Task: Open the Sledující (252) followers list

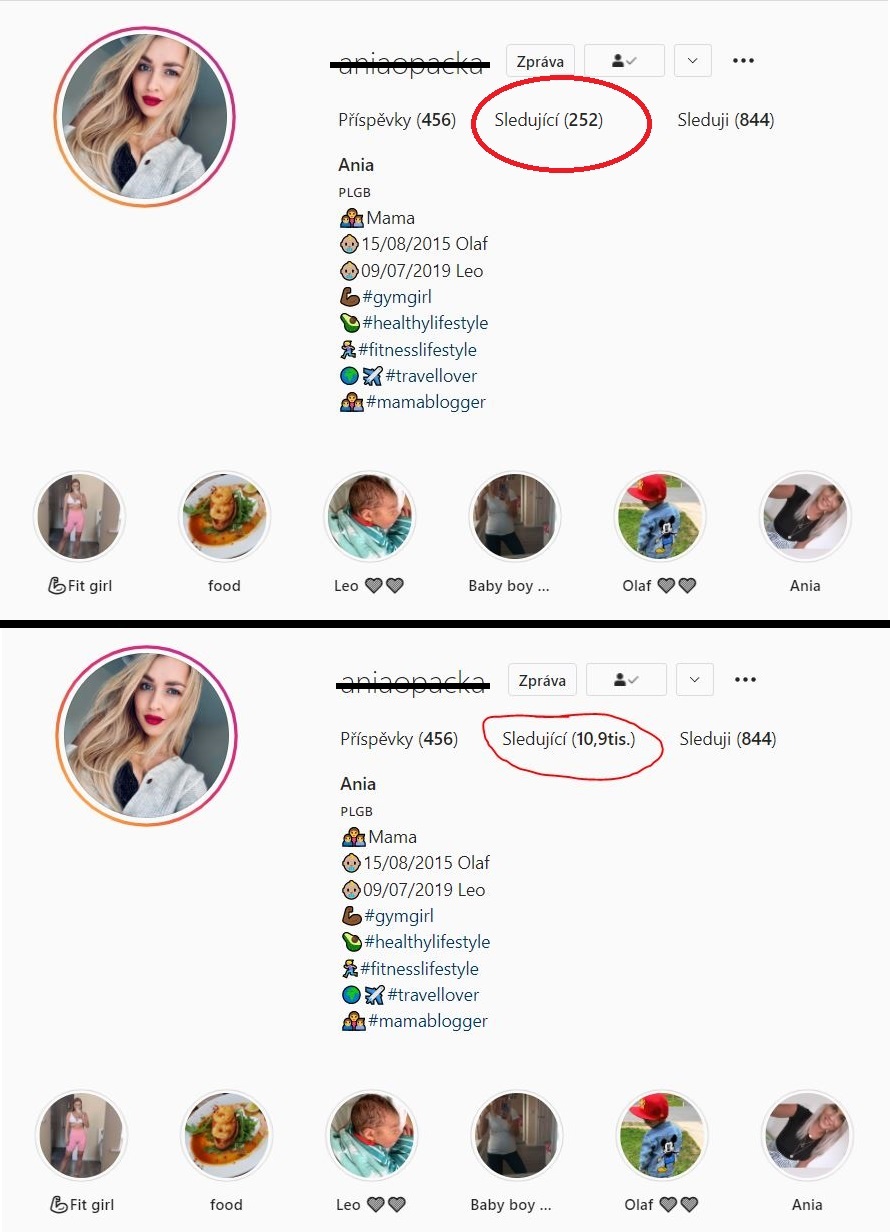Action: coord(549,120)
